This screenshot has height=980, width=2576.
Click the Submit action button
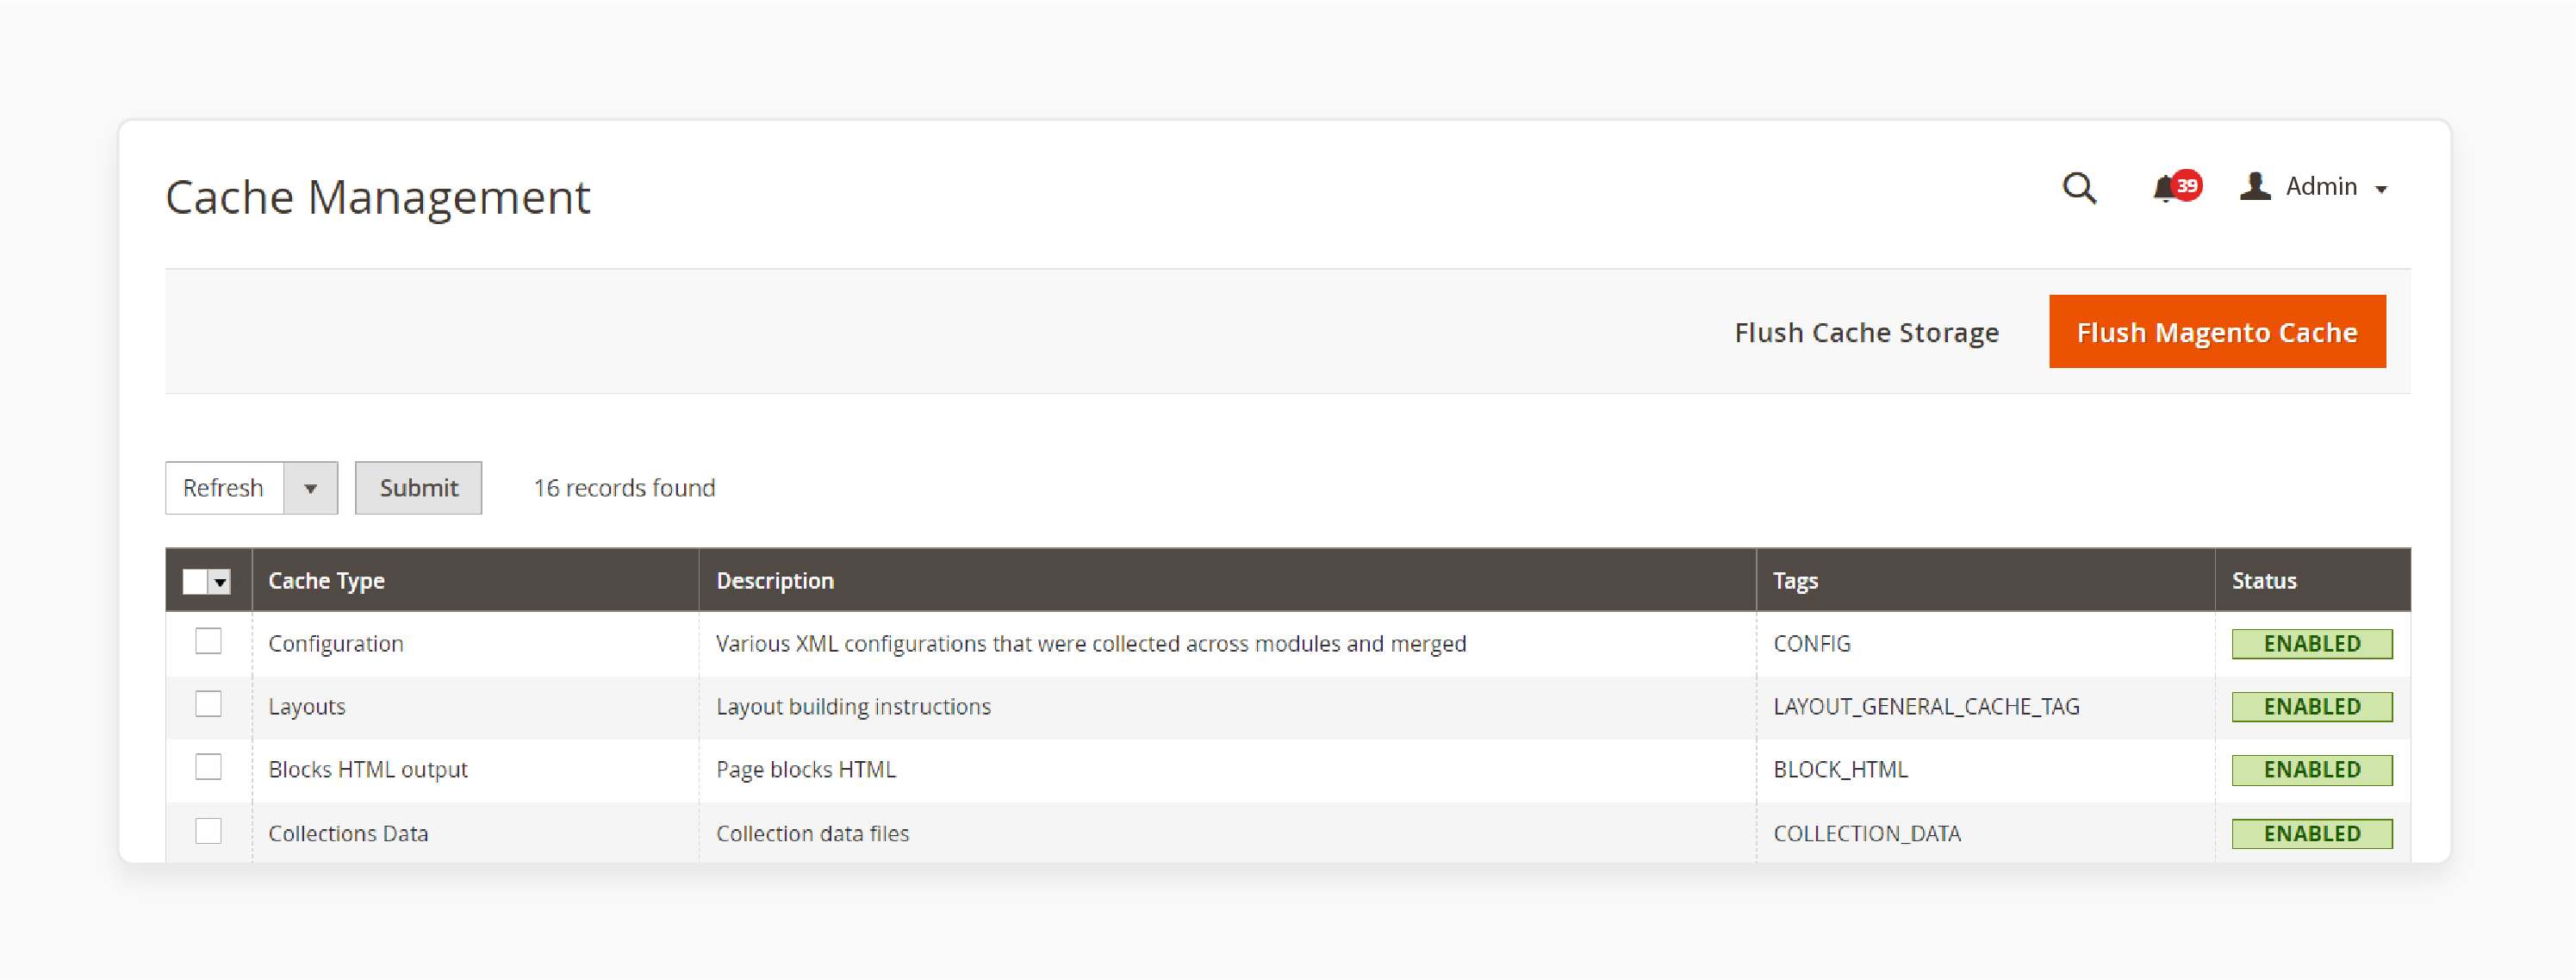click(x=417, y=487)
